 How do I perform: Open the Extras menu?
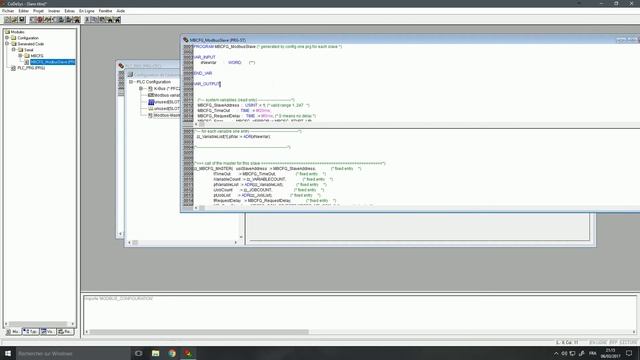69,11
